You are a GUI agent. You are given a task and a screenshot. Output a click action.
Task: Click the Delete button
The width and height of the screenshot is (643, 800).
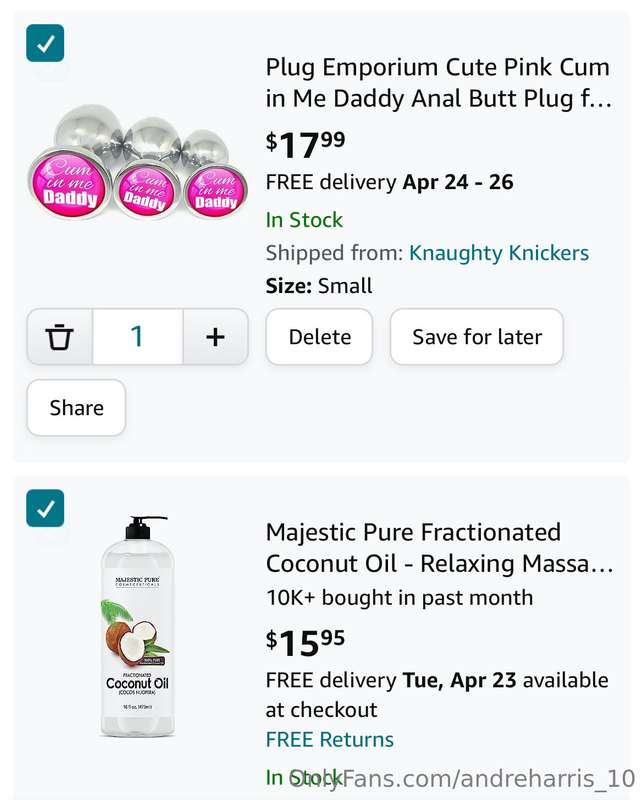click(319, 337)
